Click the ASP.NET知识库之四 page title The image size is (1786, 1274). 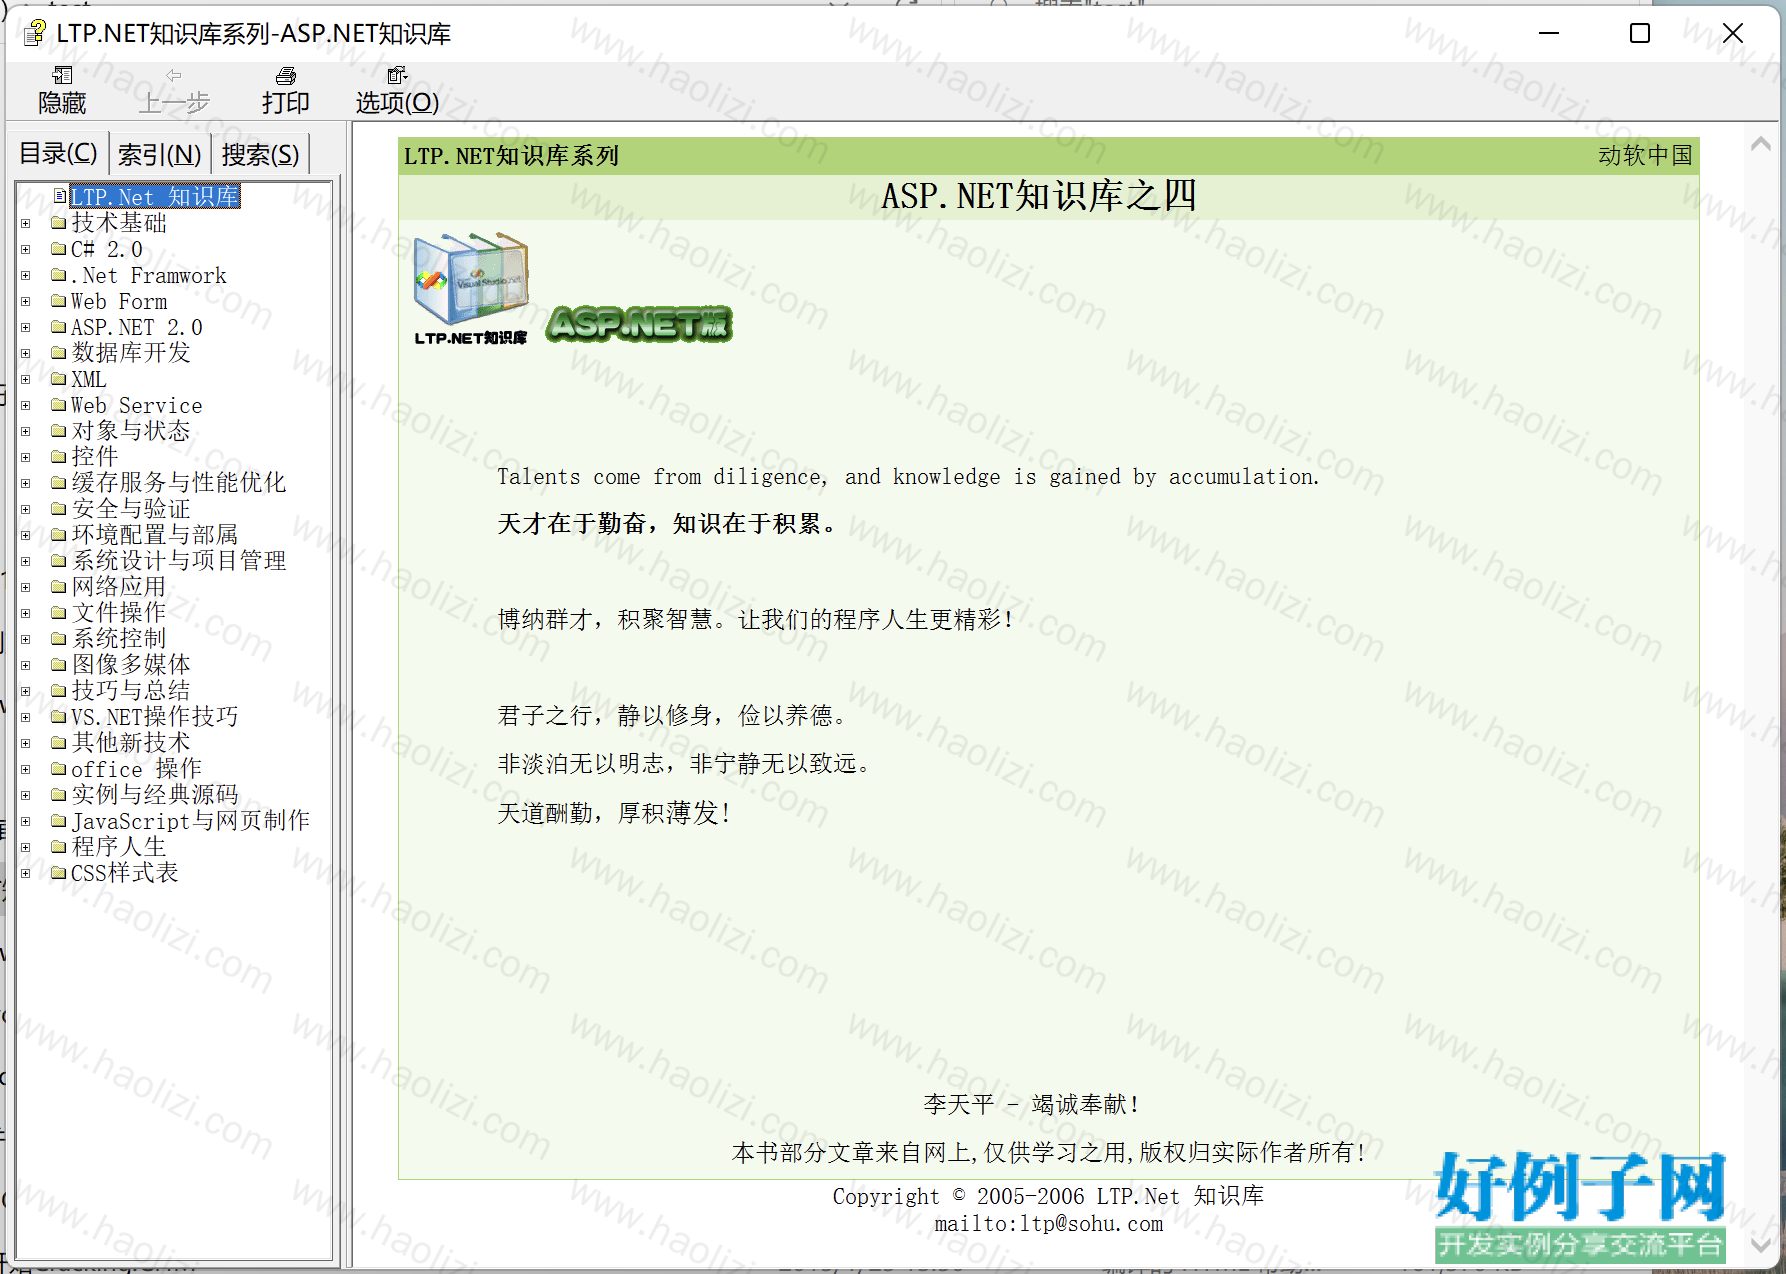(1039, 196)
